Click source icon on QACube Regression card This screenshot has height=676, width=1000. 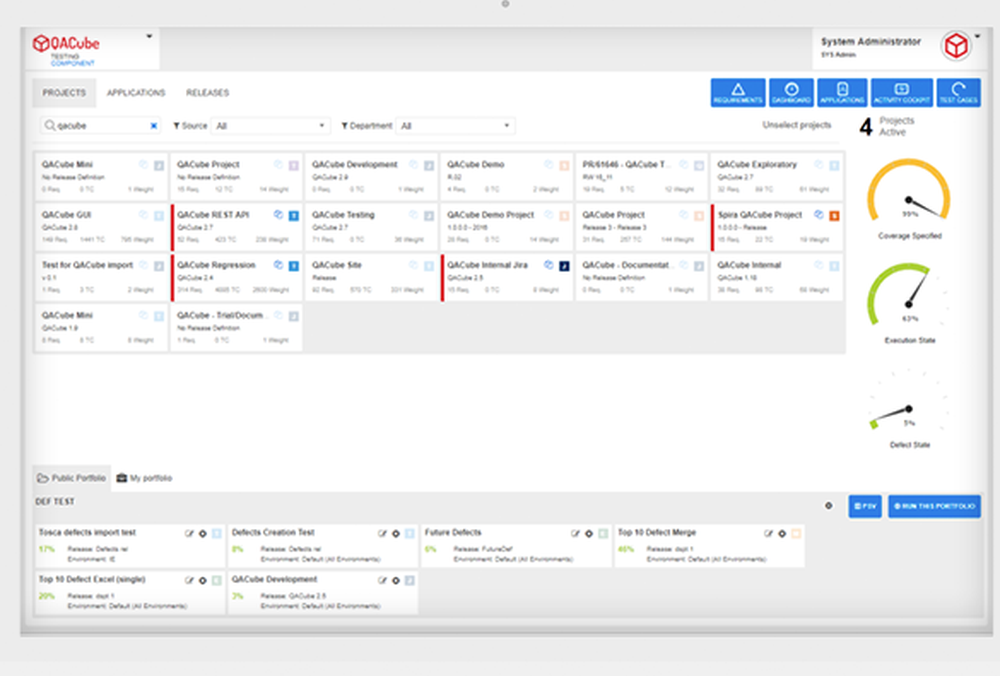coord(293,266)
